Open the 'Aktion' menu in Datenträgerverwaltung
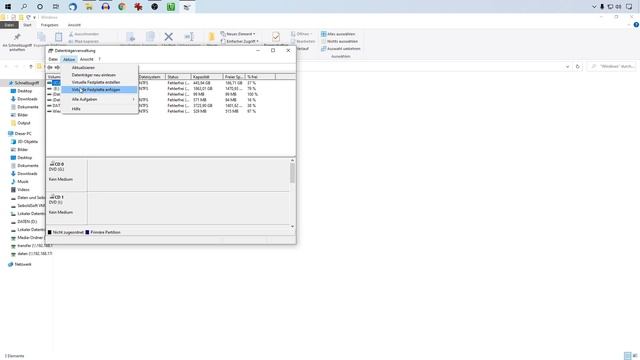 coord(69,59)
